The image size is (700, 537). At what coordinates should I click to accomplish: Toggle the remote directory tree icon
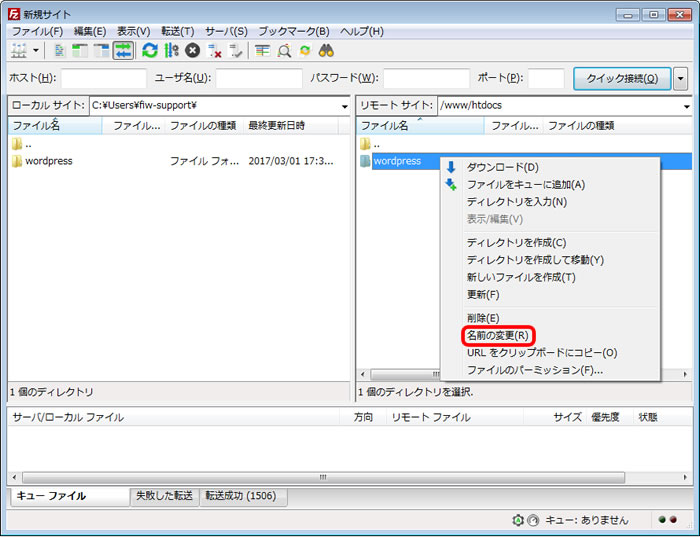pyautogui.click(x=102, y=50)
